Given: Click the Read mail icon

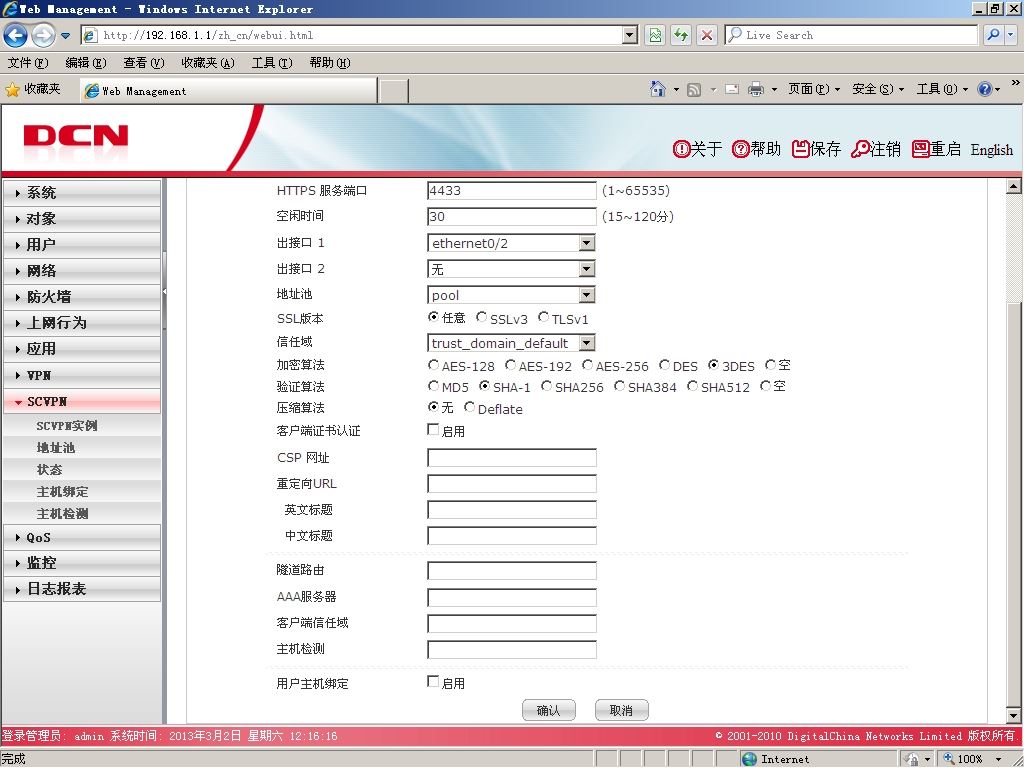Looking at the screenshot, I should 732,89.
